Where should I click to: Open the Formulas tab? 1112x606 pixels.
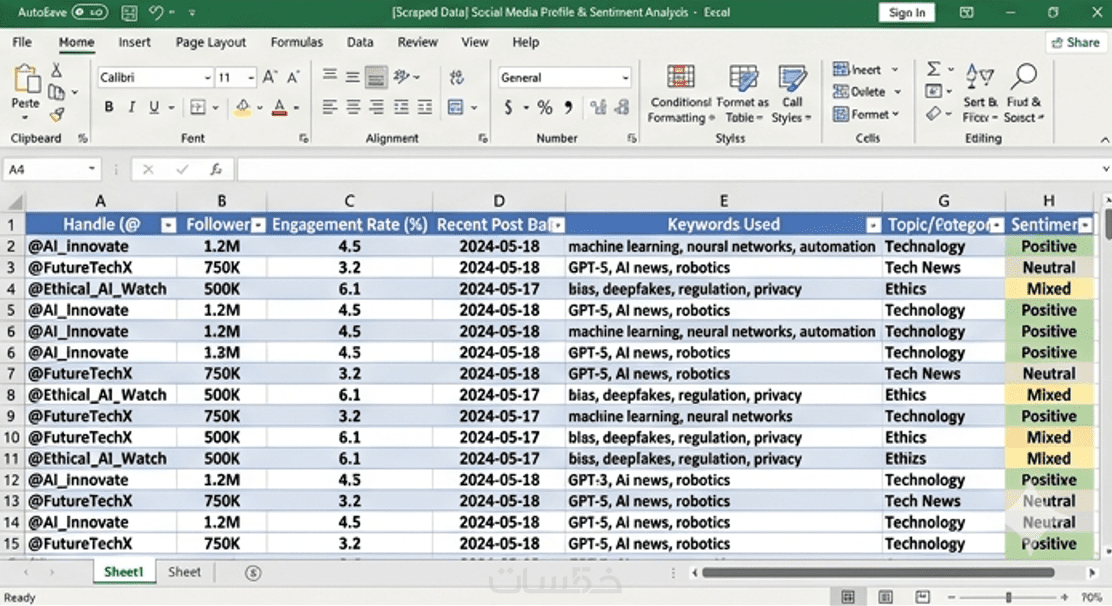296,42
